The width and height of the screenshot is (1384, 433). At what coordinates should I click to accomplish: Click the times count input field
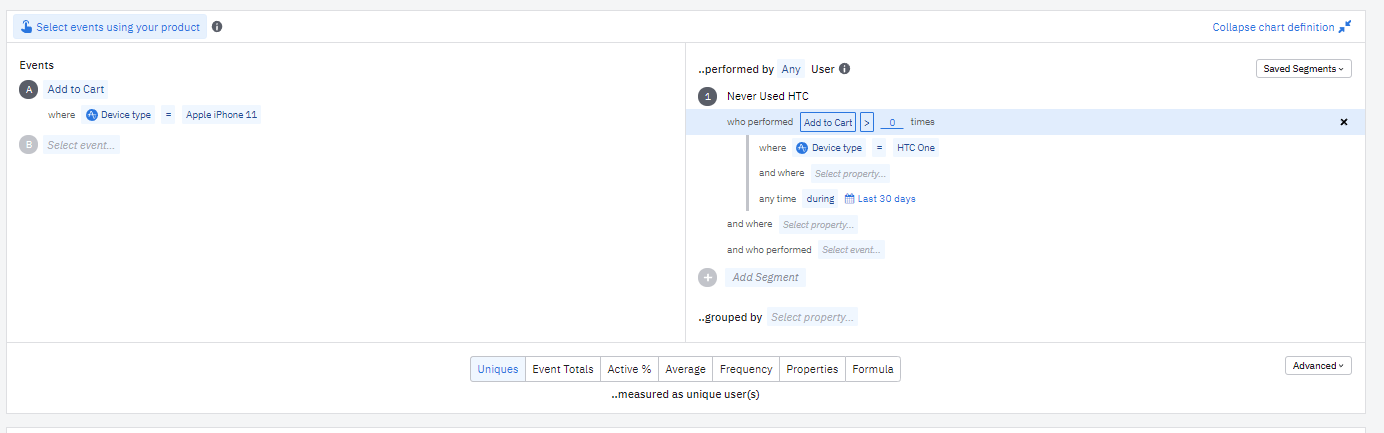coord(892,122)
